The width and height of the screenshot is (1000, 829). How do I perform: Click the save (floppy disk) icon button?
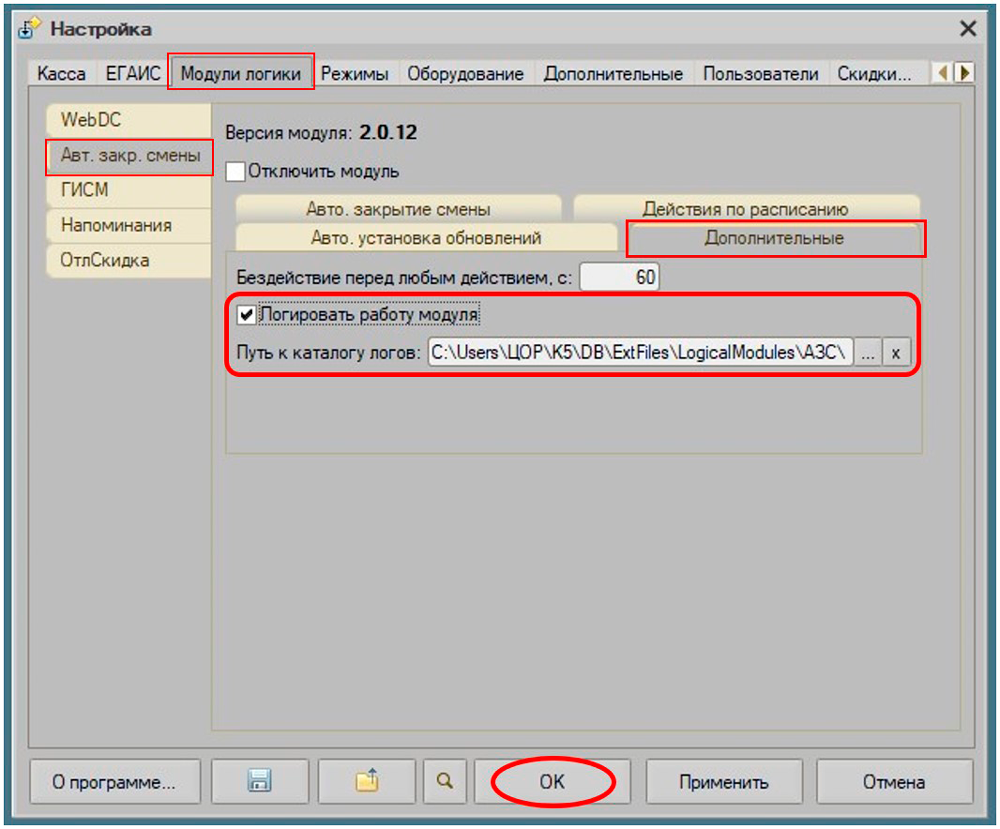[258, 782]
